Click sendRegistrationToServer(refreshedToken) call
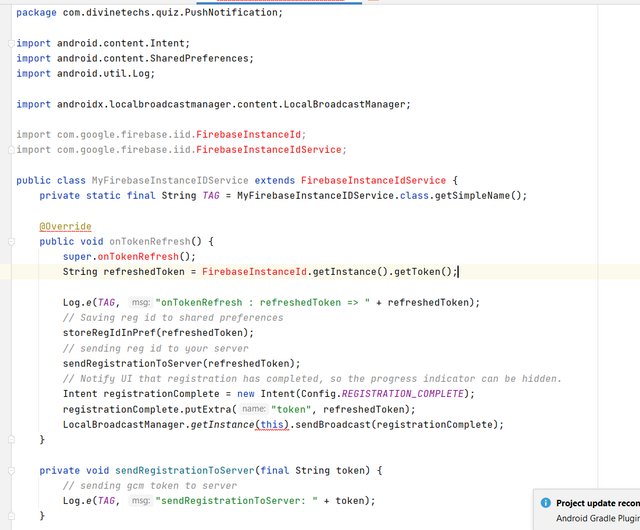 click(x=179, y=363)
